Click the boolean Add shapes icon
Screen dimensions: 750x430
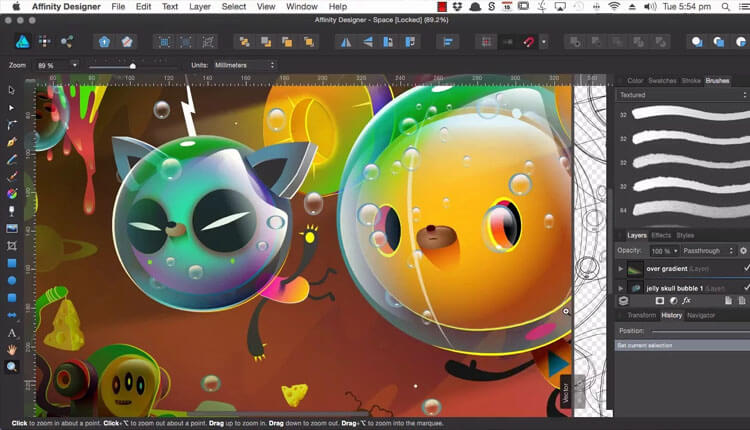tap(574, 42)
